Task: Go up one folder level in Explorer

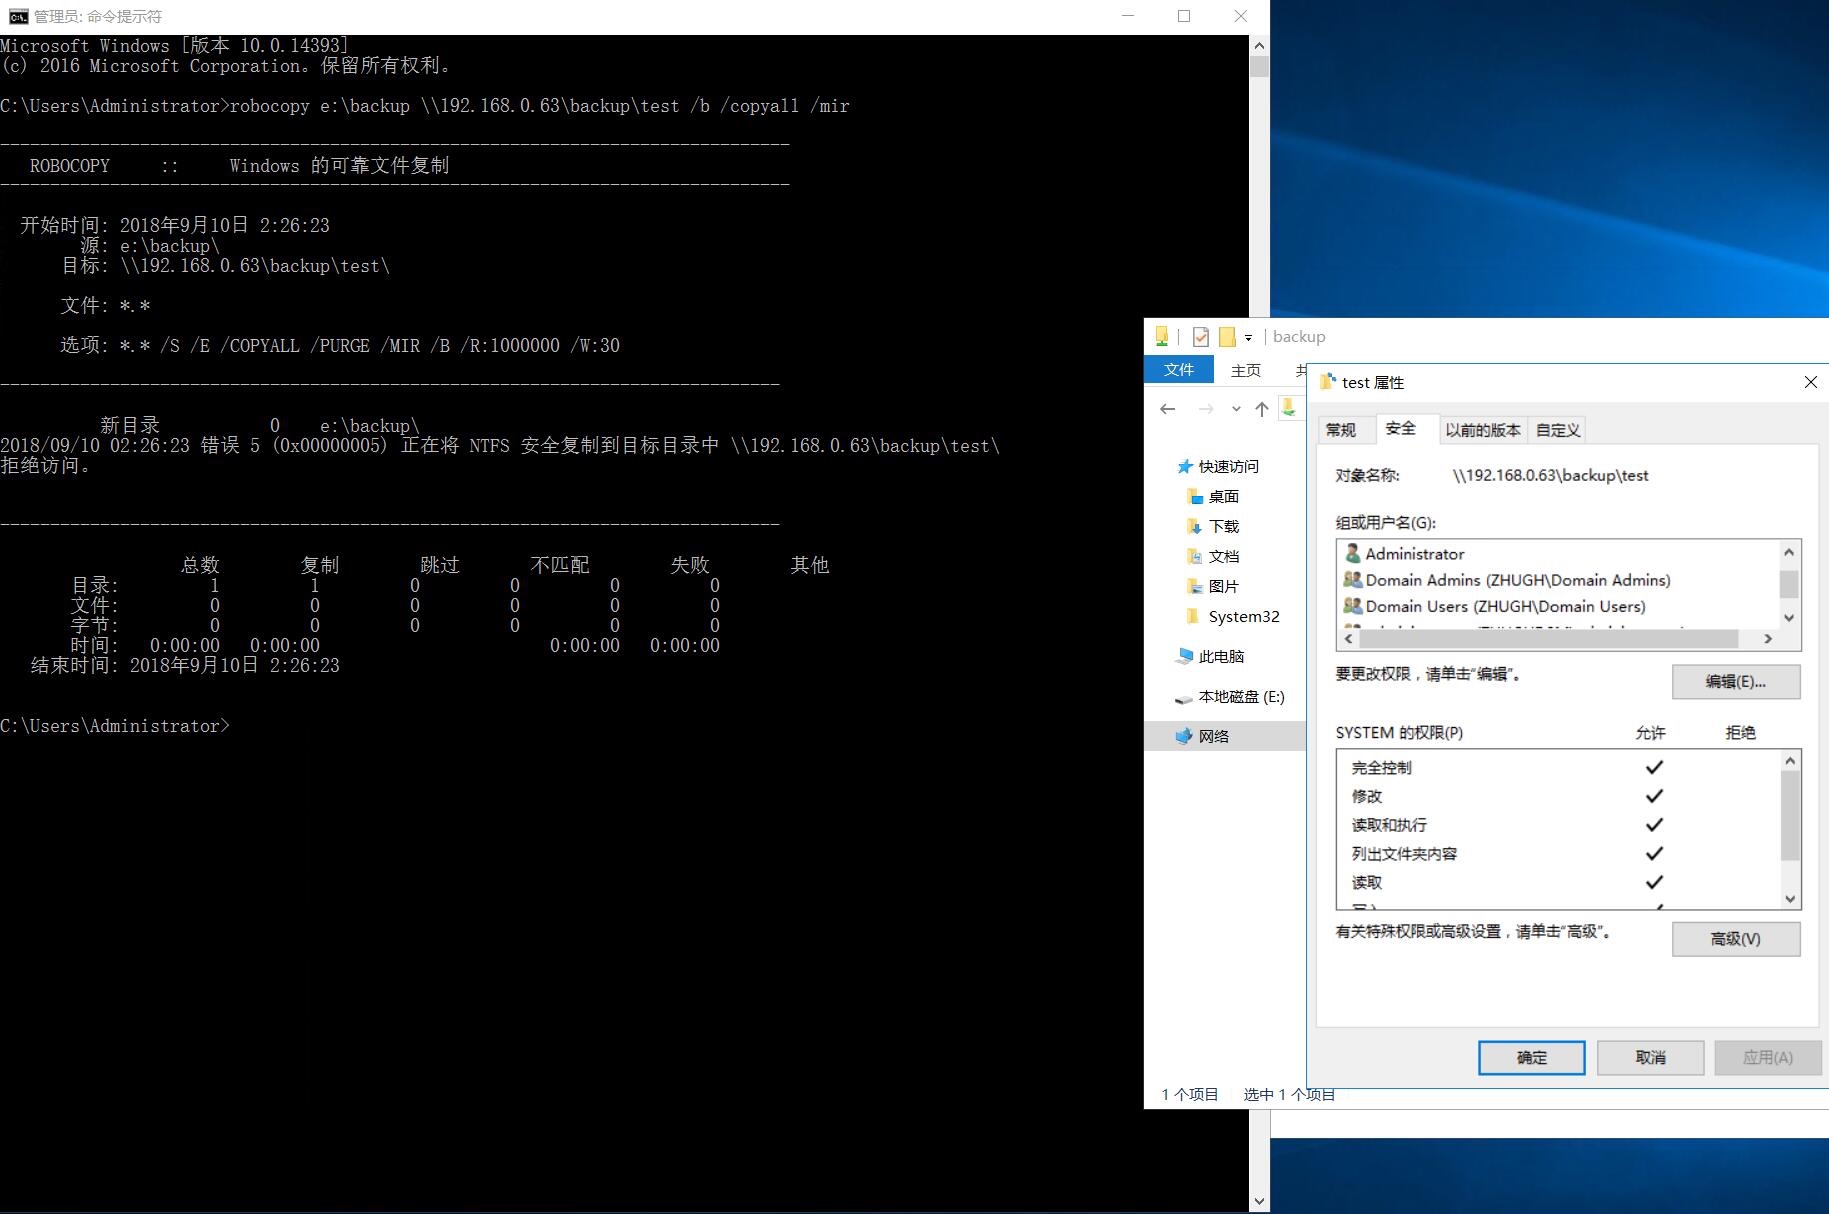Action: point(1262,409)
